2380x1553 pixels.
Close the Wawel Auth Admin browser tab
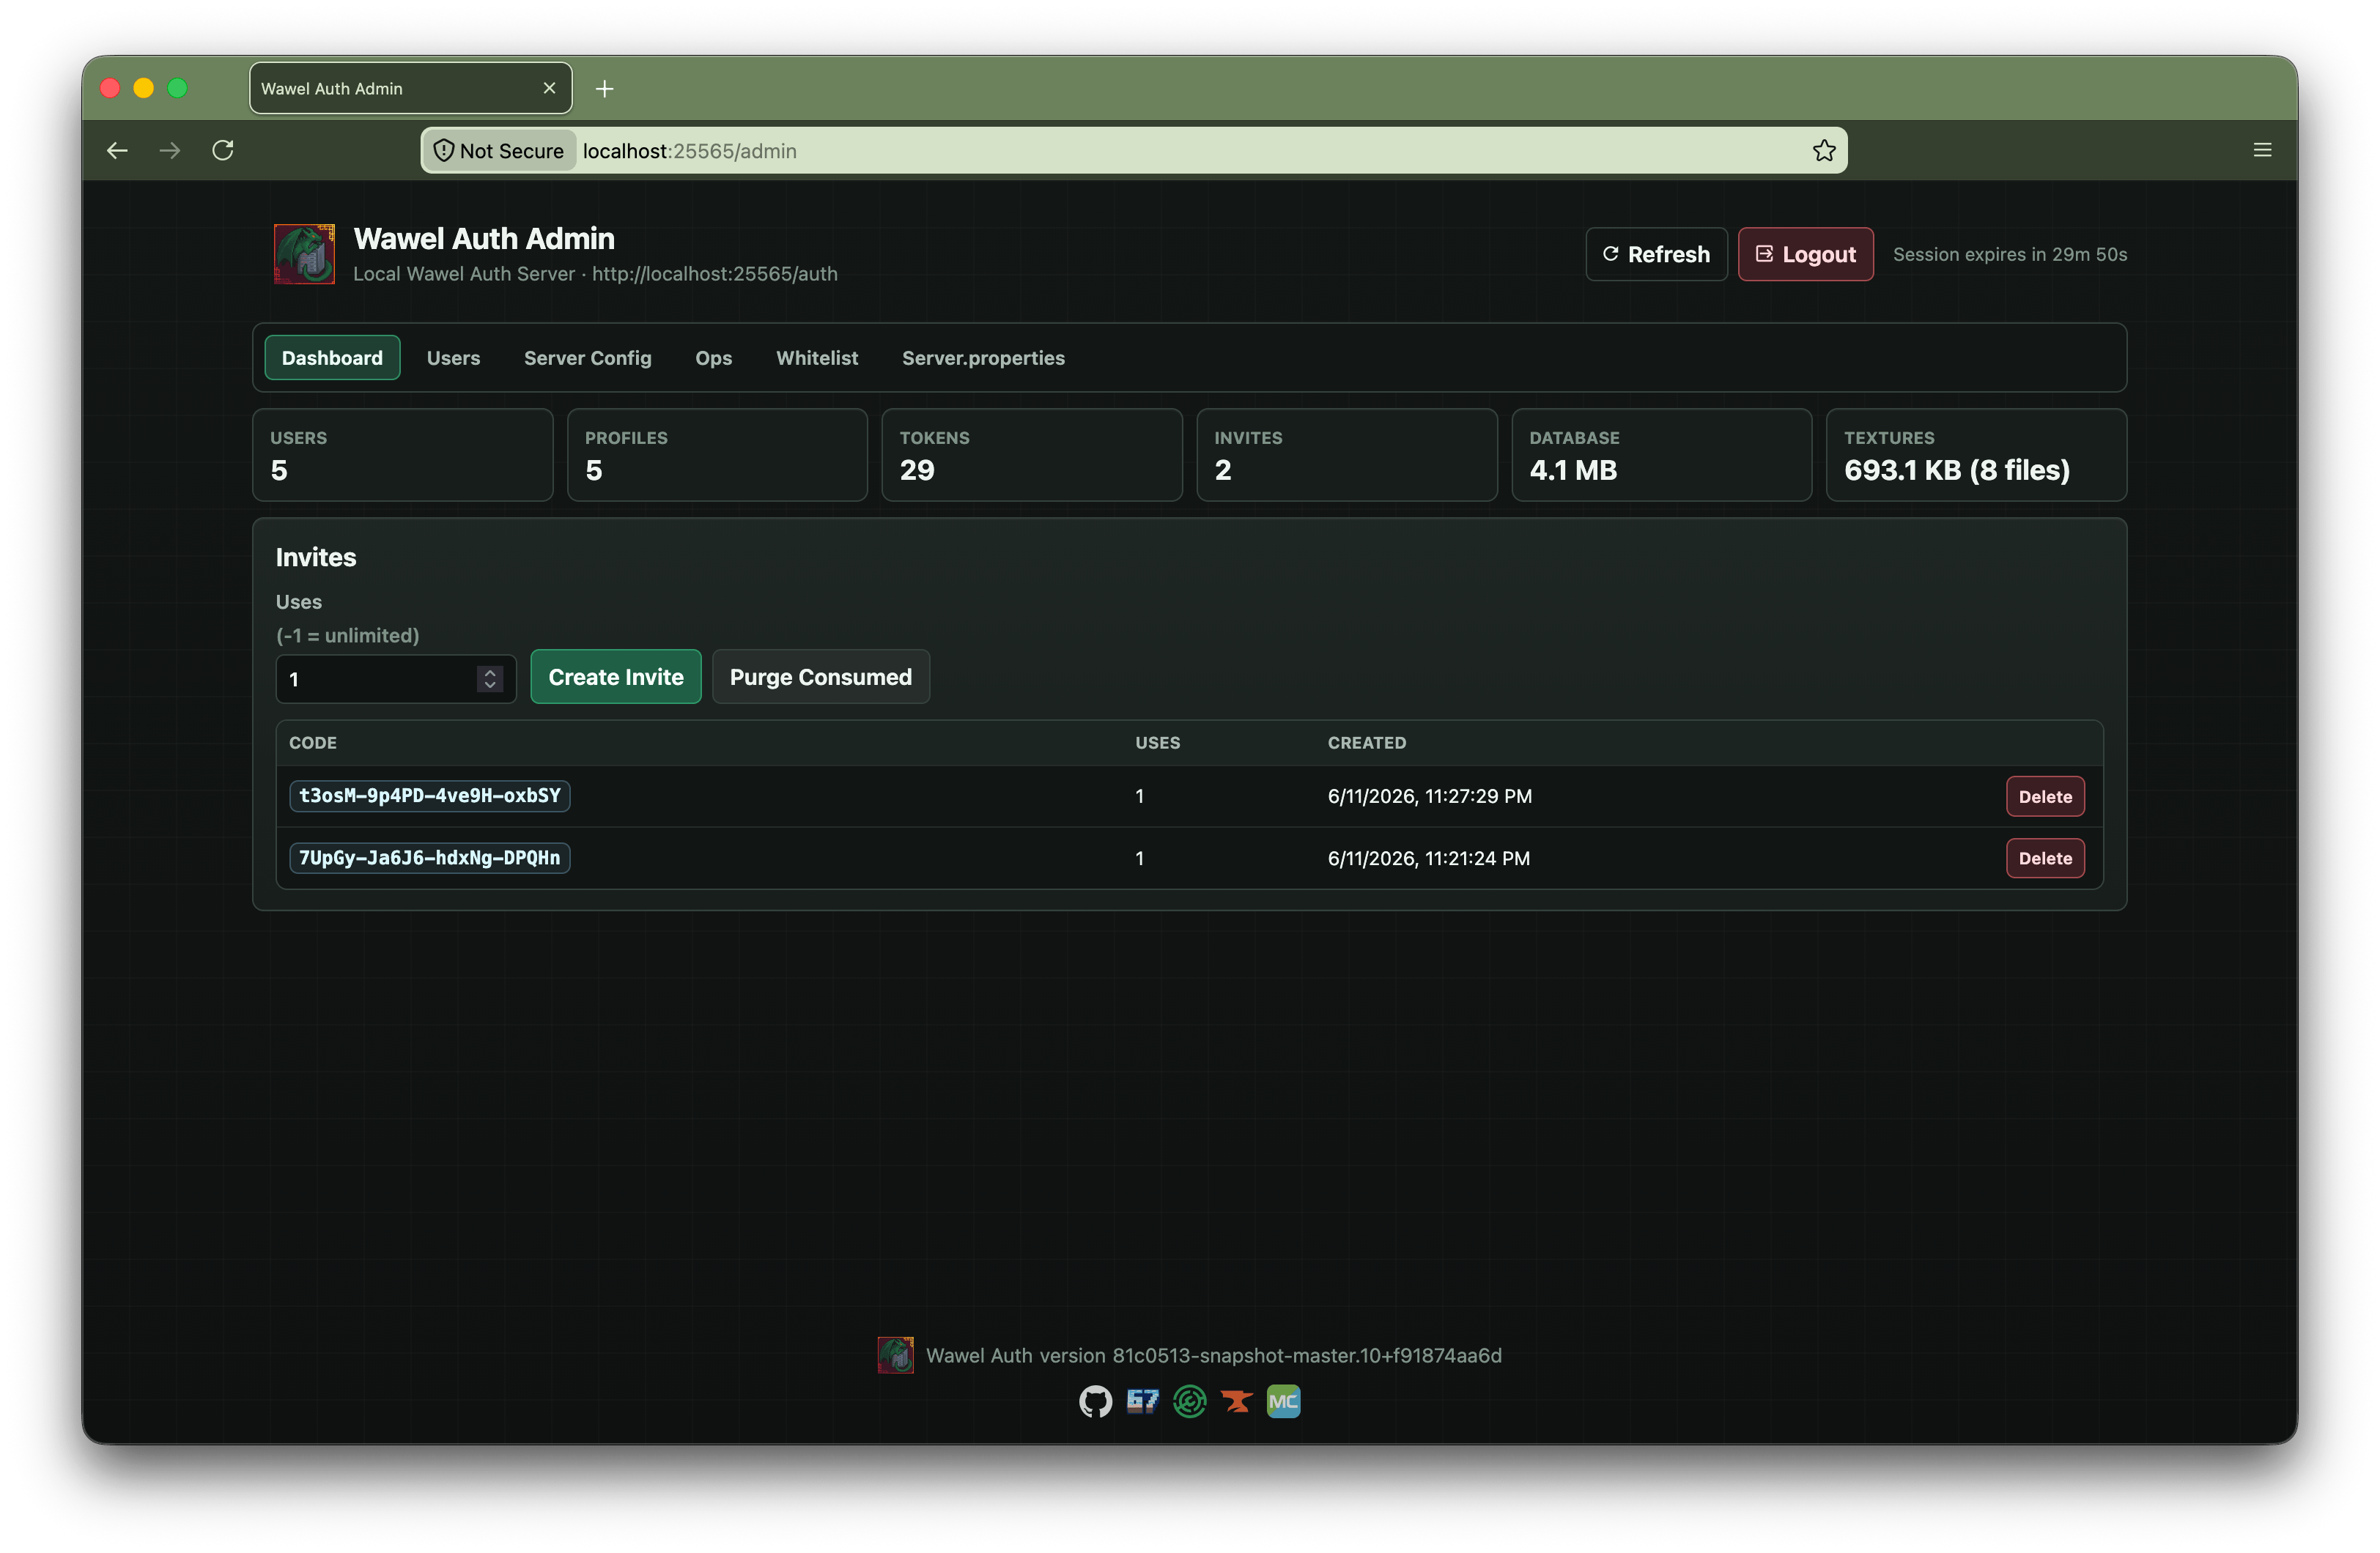[x=549, y=88]
